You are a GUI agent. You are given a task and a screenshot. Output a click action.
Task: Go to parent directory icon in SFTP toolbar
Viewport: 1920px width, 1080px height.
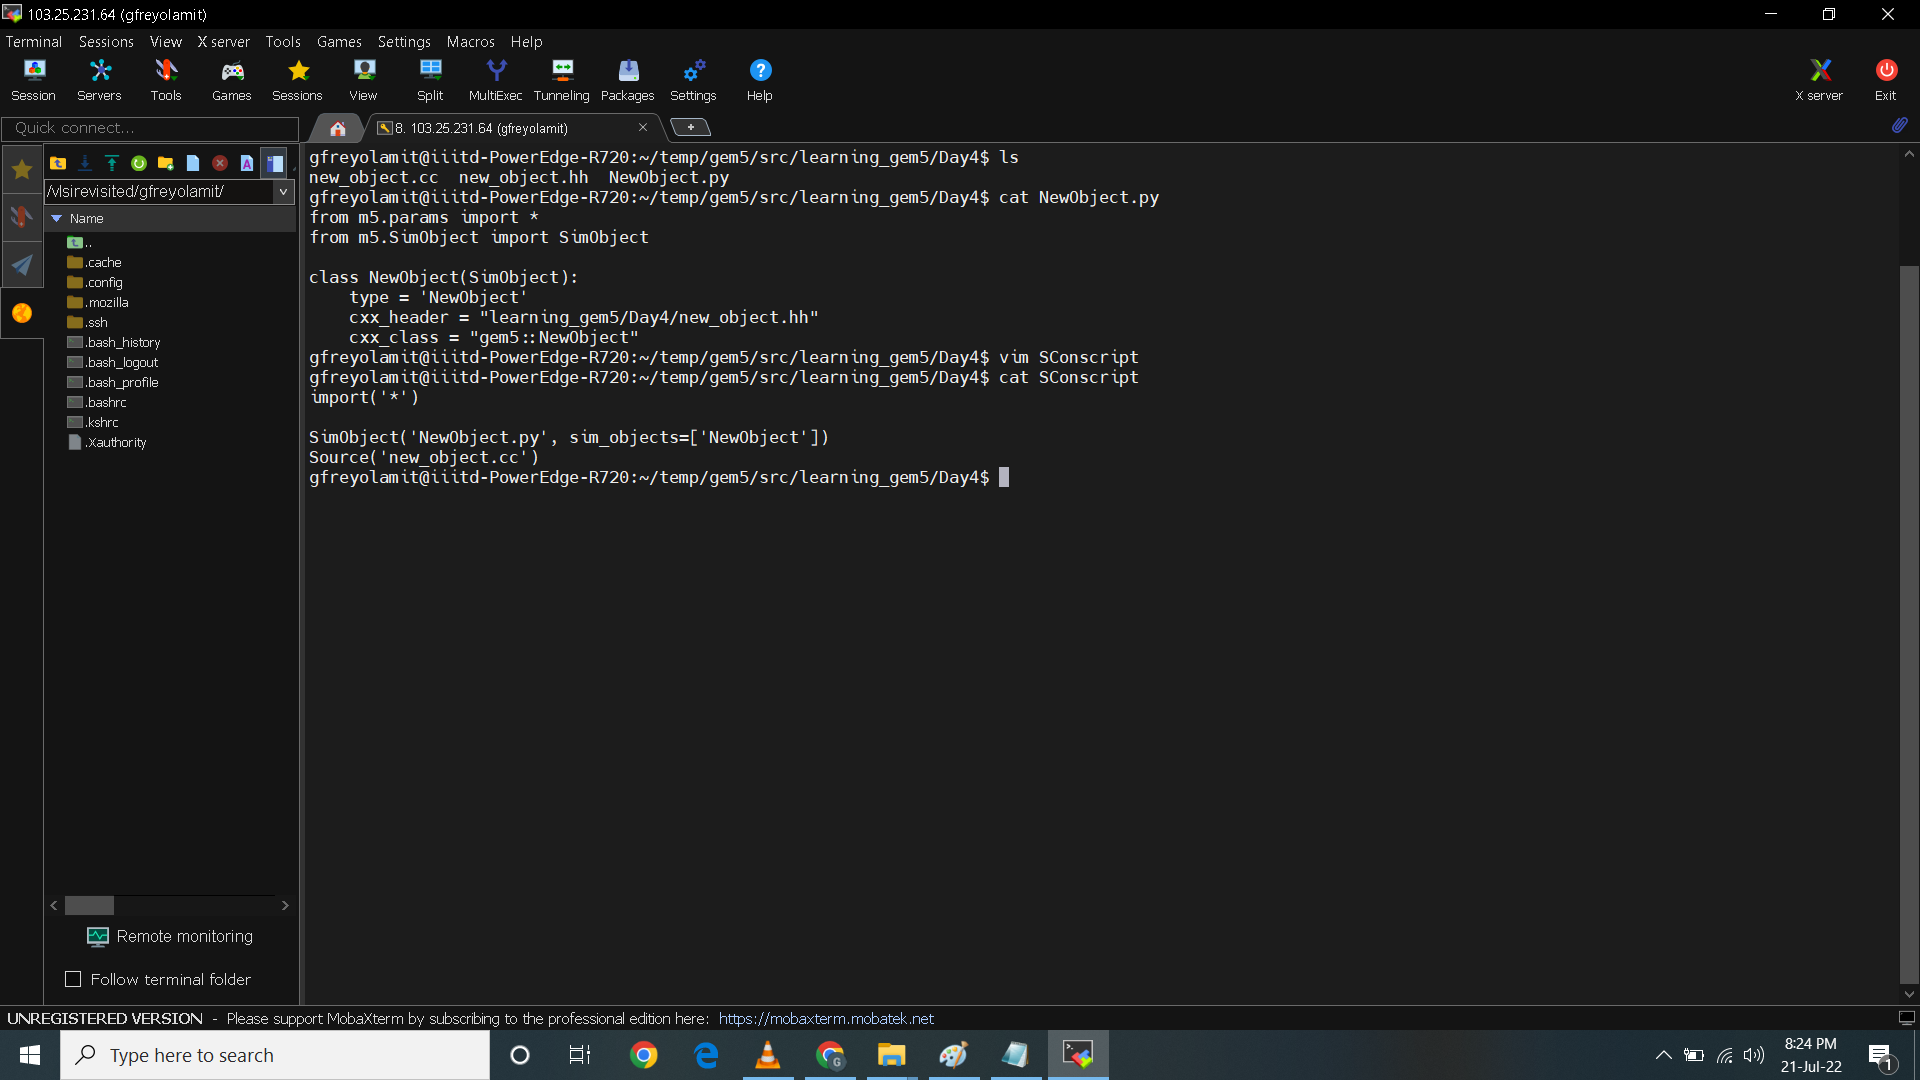pyautogui.click(x=58, y=163)
